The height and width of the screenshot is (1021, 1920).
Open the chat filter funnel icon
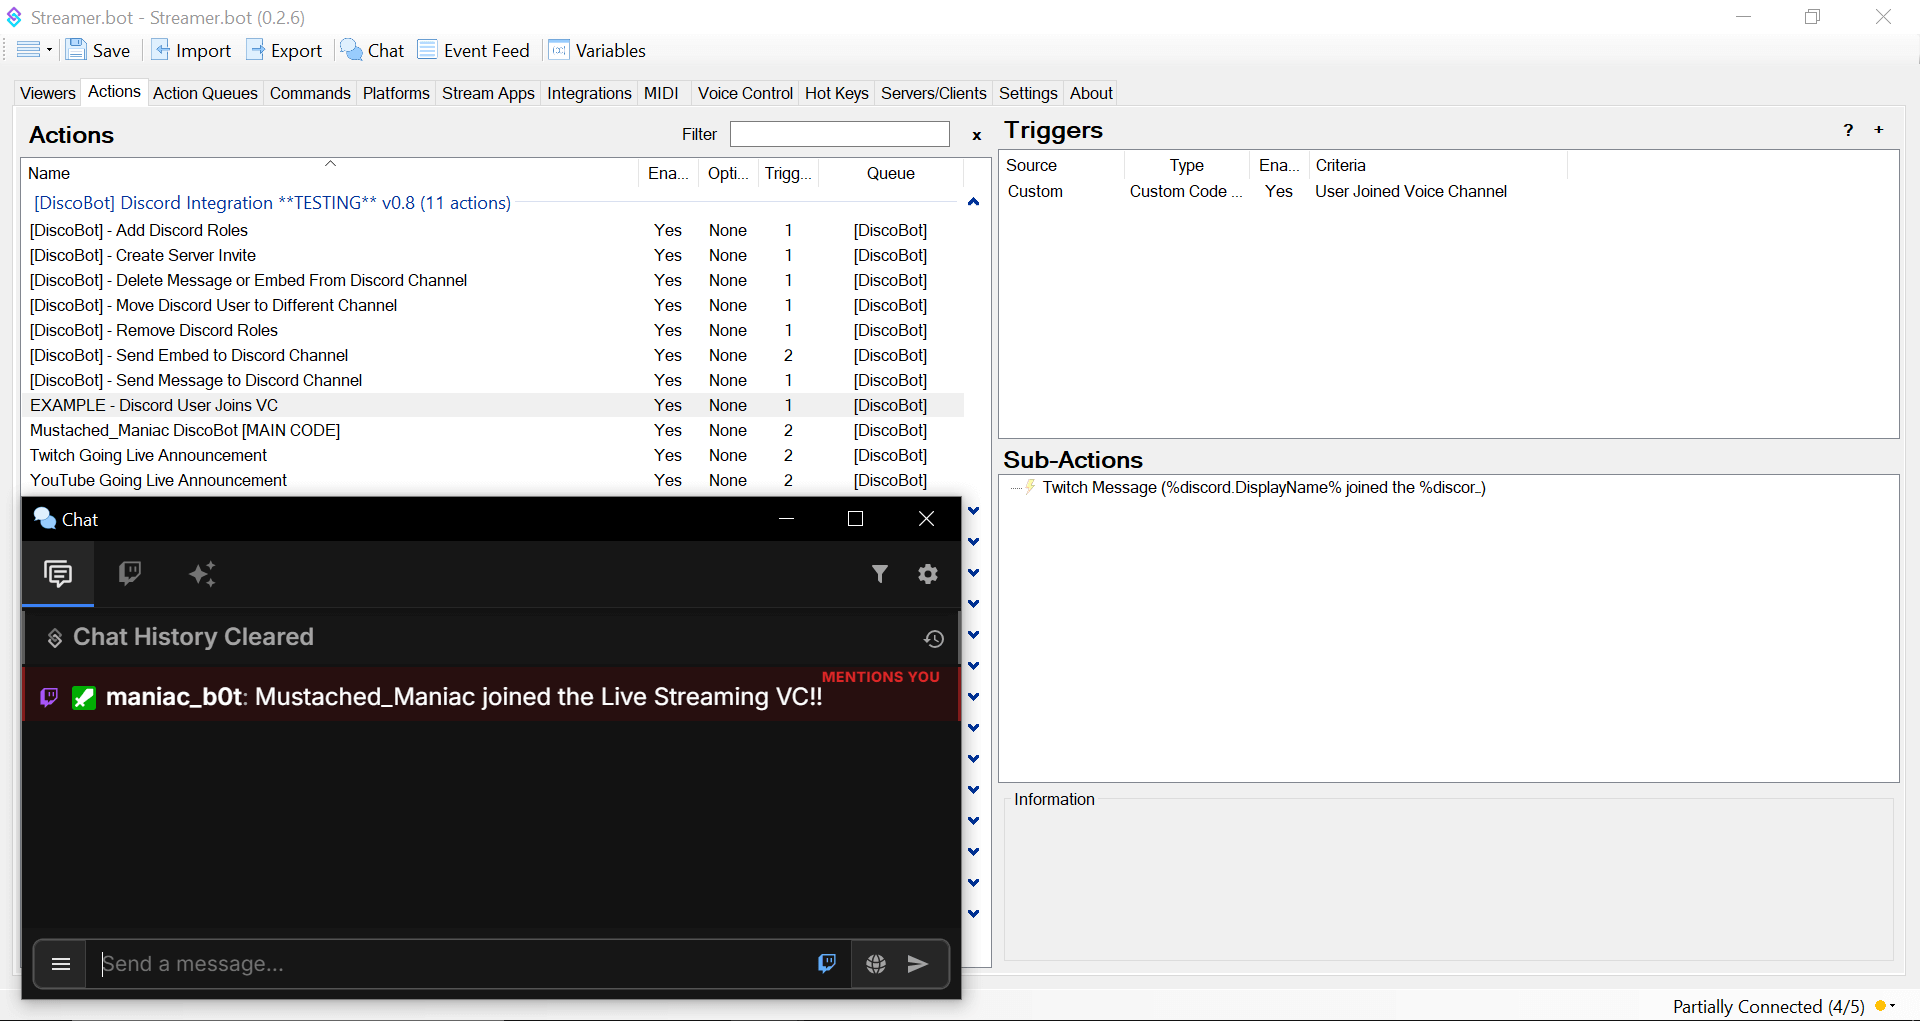click(x=880, y=574)
